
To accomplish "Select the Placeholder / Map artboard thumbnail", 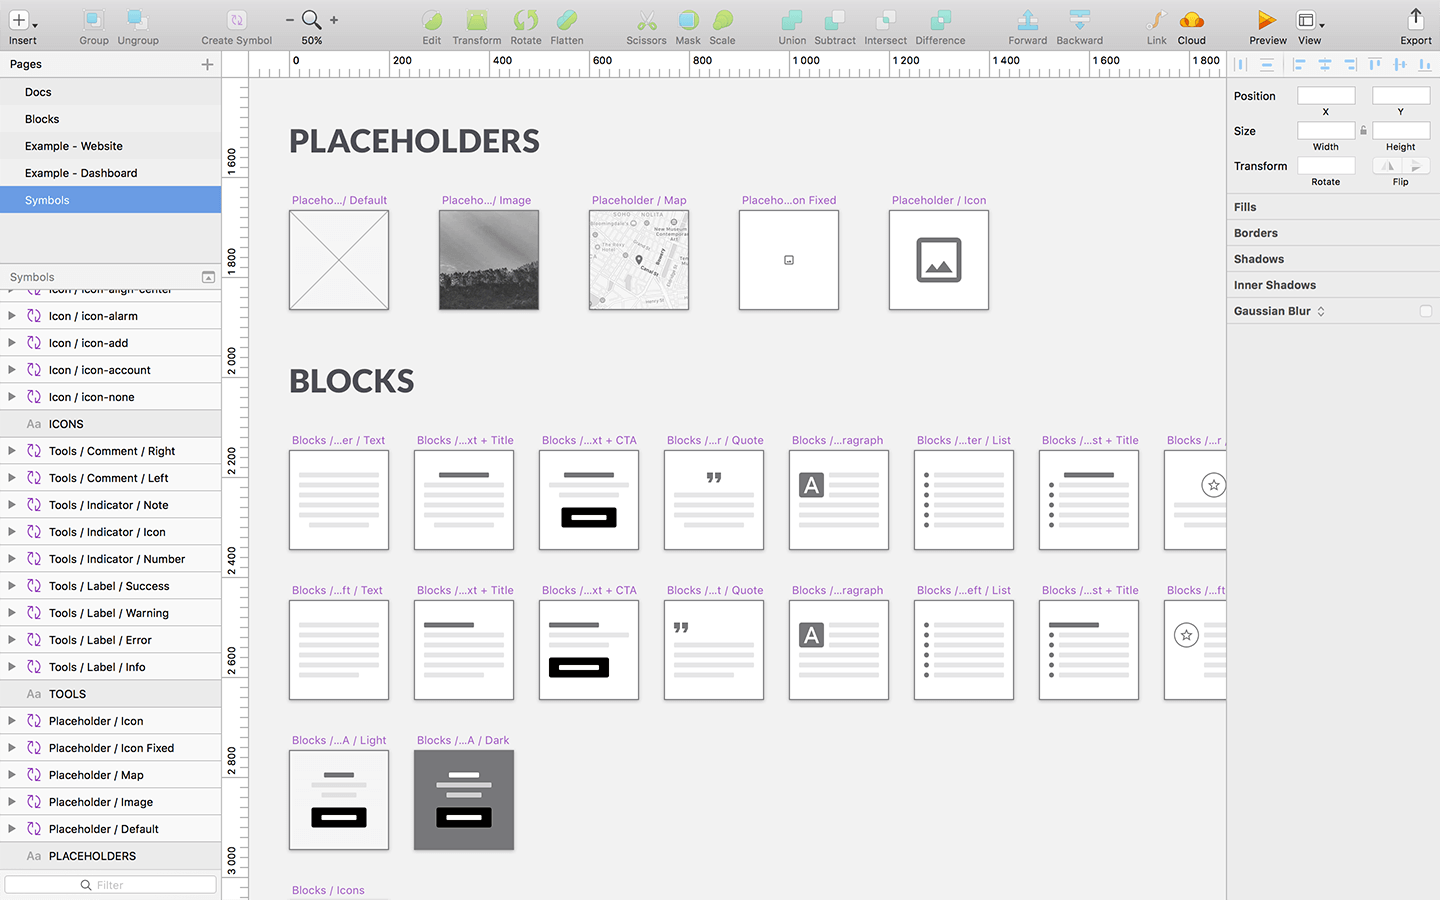I will click(639, 260).
